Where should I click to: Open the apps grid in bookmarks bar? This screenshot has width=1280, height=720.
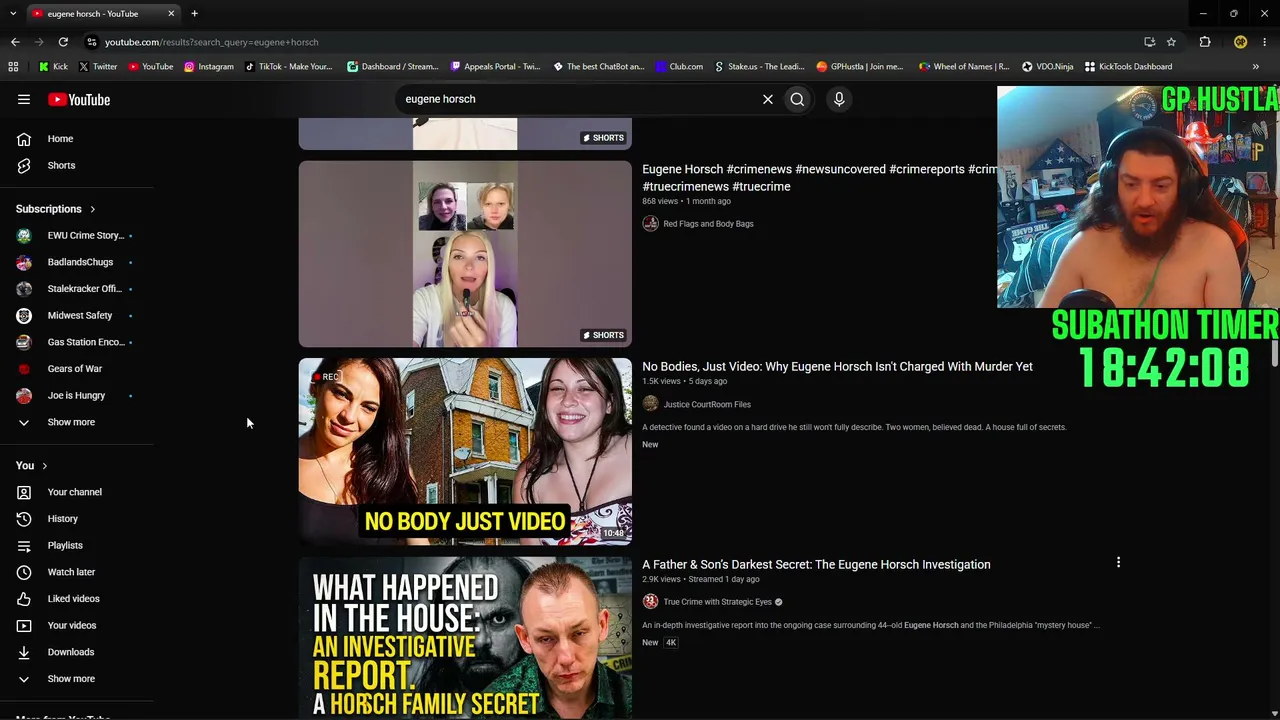[13, 67]
